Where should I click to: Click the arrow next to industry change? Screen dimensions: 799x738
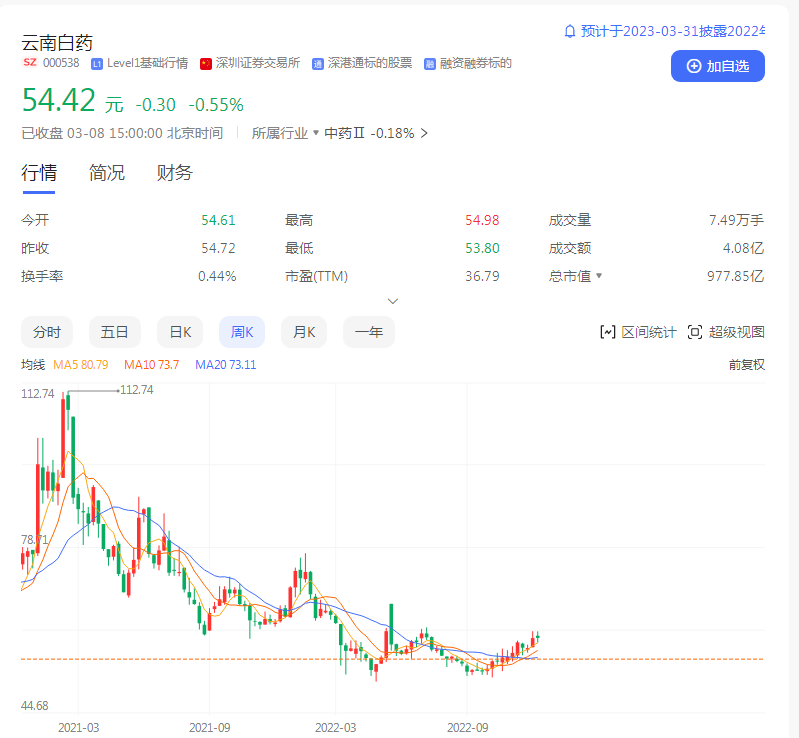[424, 134]
